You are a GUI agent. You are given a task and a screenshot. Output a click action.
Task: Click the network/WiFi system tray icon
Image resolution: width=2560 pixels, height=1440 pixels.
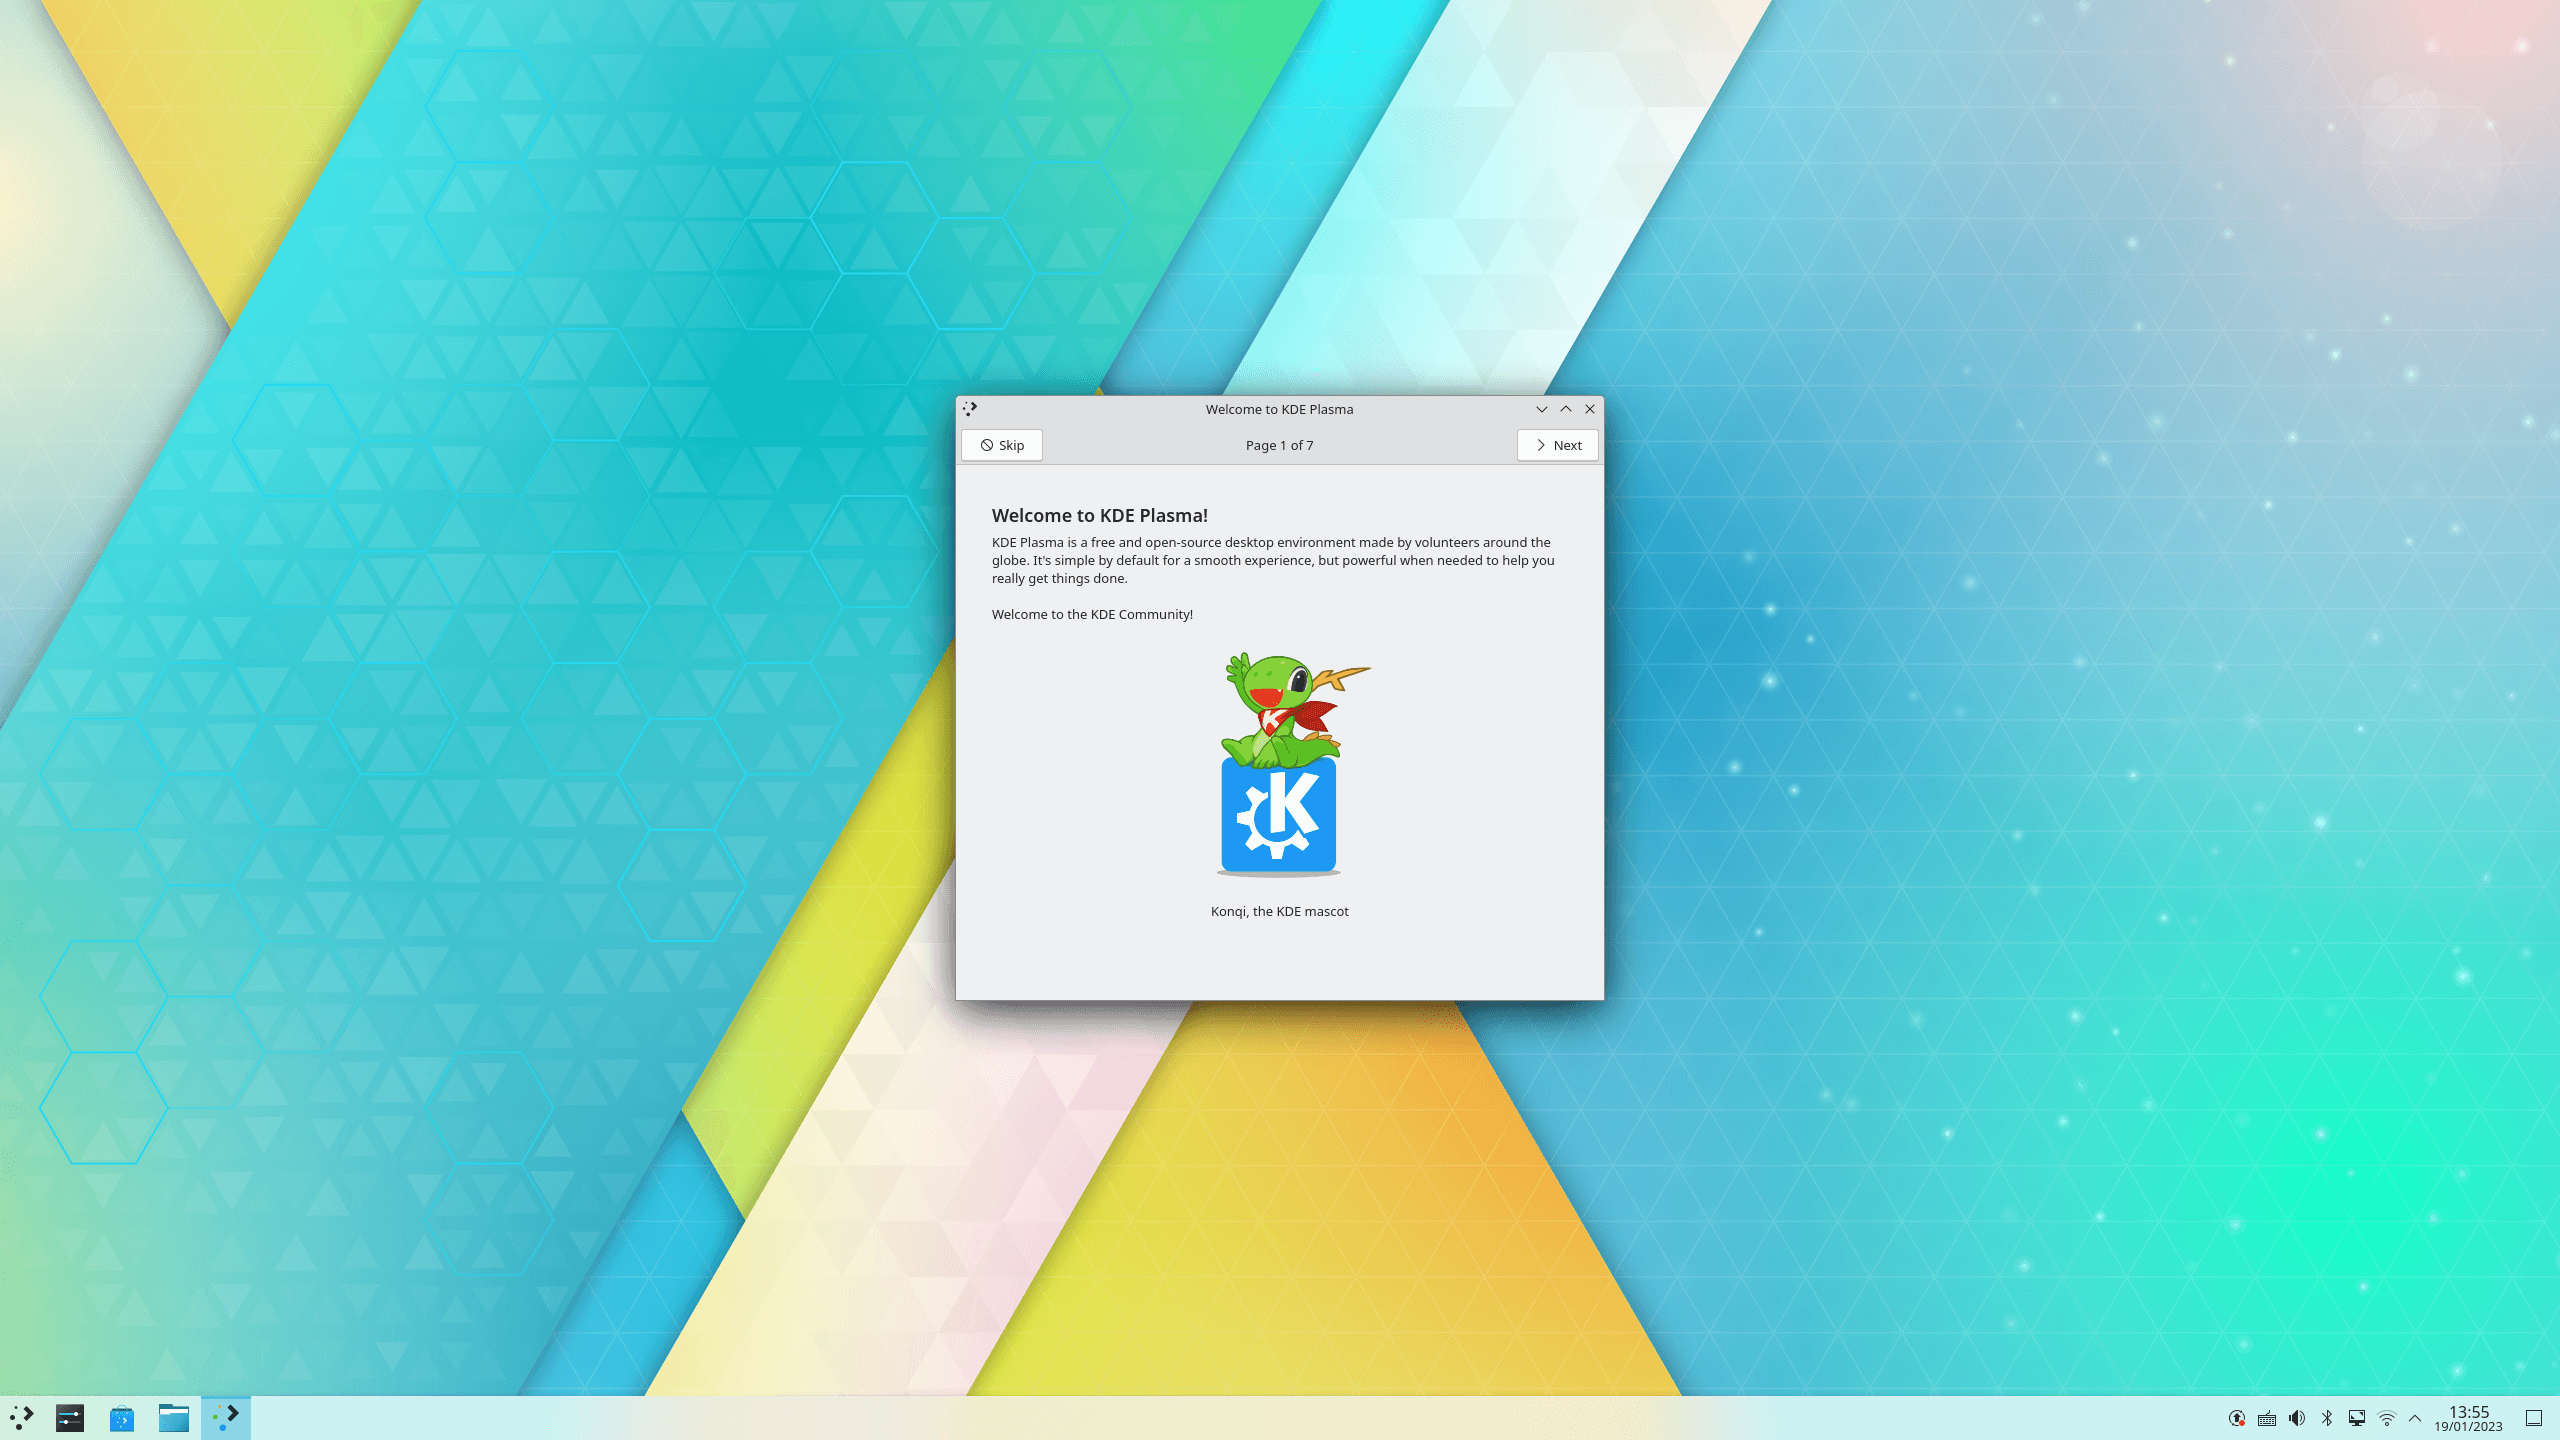point(2386,1417)
